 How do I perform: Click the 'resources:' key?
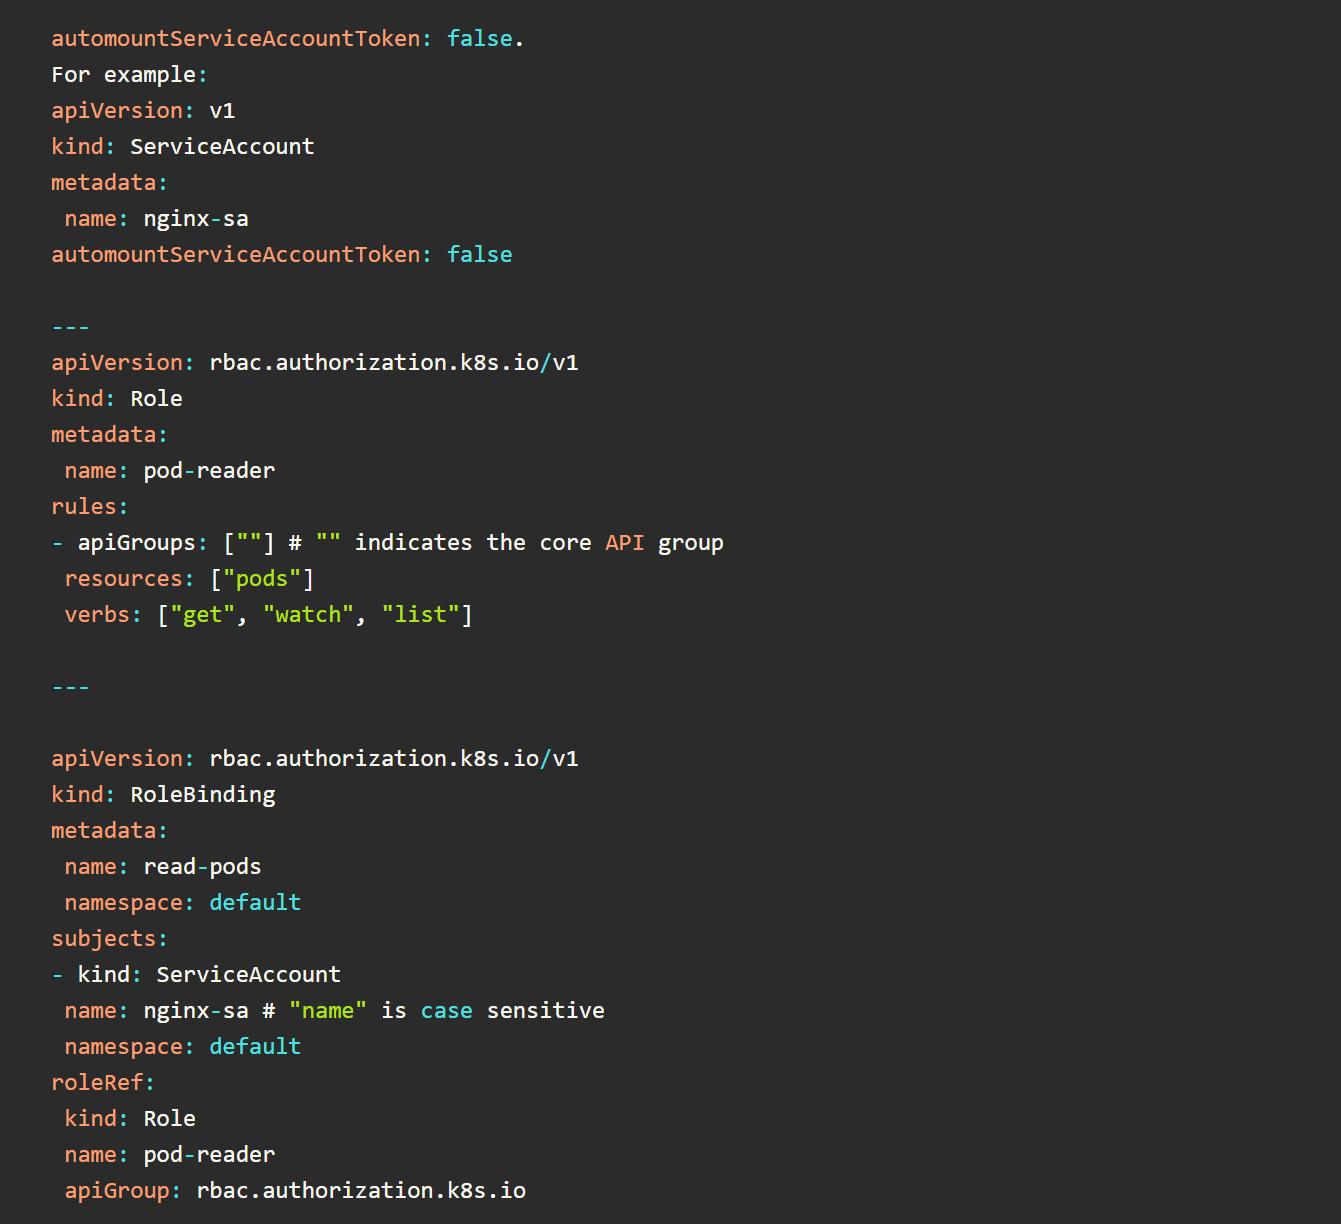tap(129, 579)
